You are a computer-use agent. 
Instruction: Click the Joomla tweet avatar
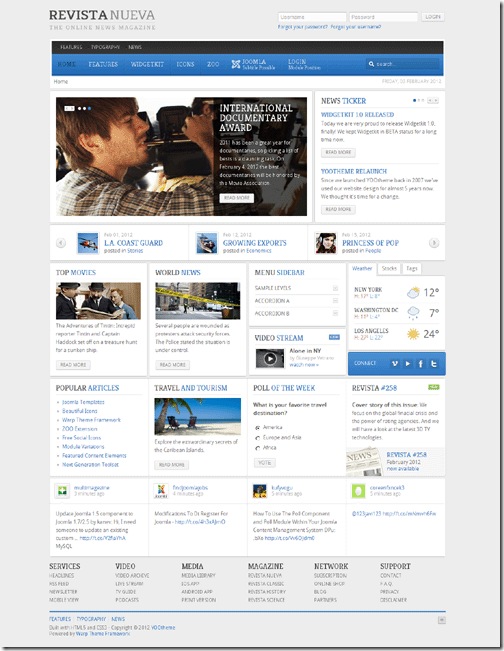pos(161,491)
